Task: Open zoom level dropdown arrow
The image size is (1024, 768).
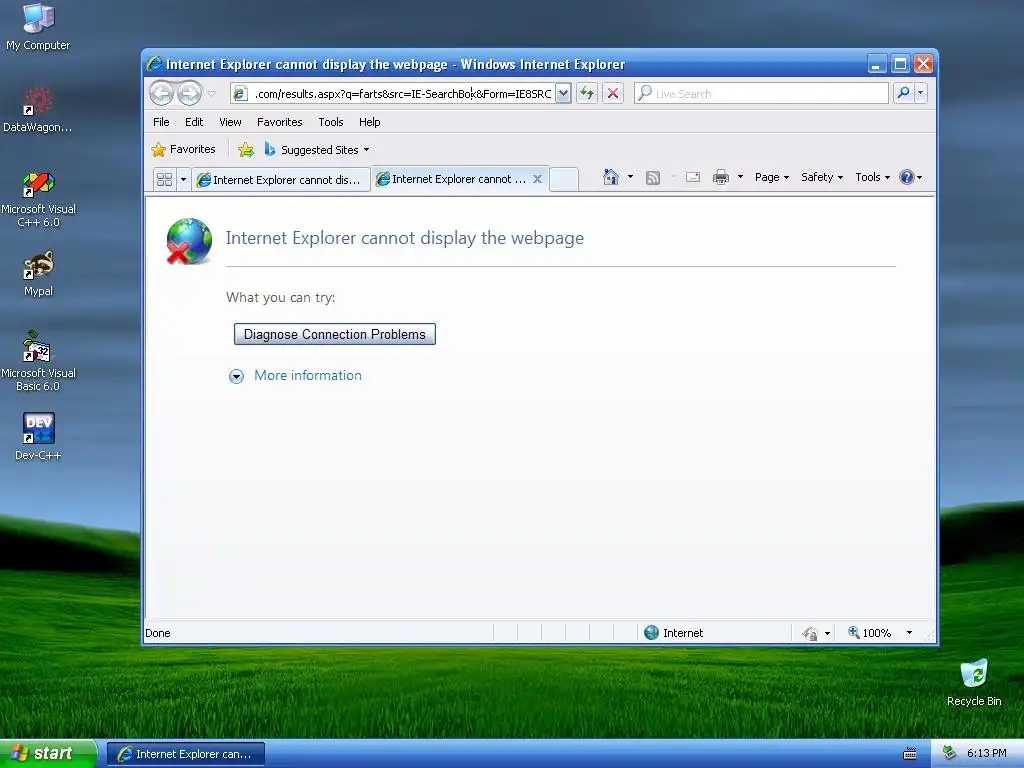Action: click(x=909, y=633)
